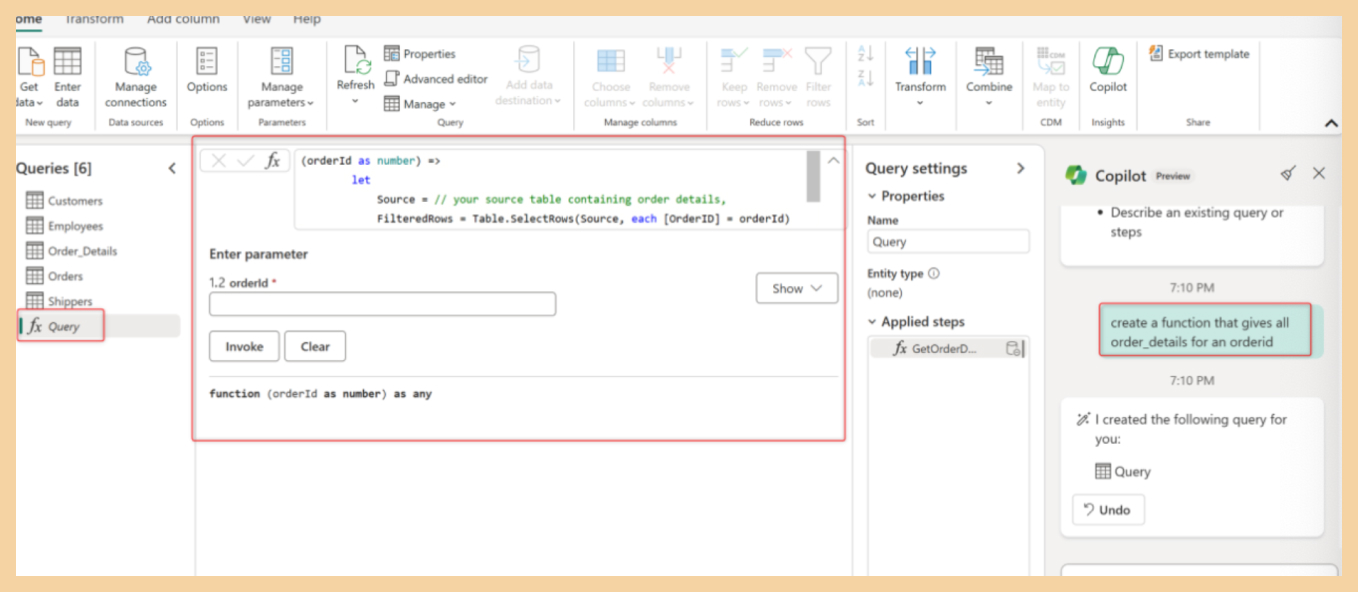Confirm the formula with the checkmark icon
The width and height of the screenshot is (1358, 592).
click(x=245, y=161)
